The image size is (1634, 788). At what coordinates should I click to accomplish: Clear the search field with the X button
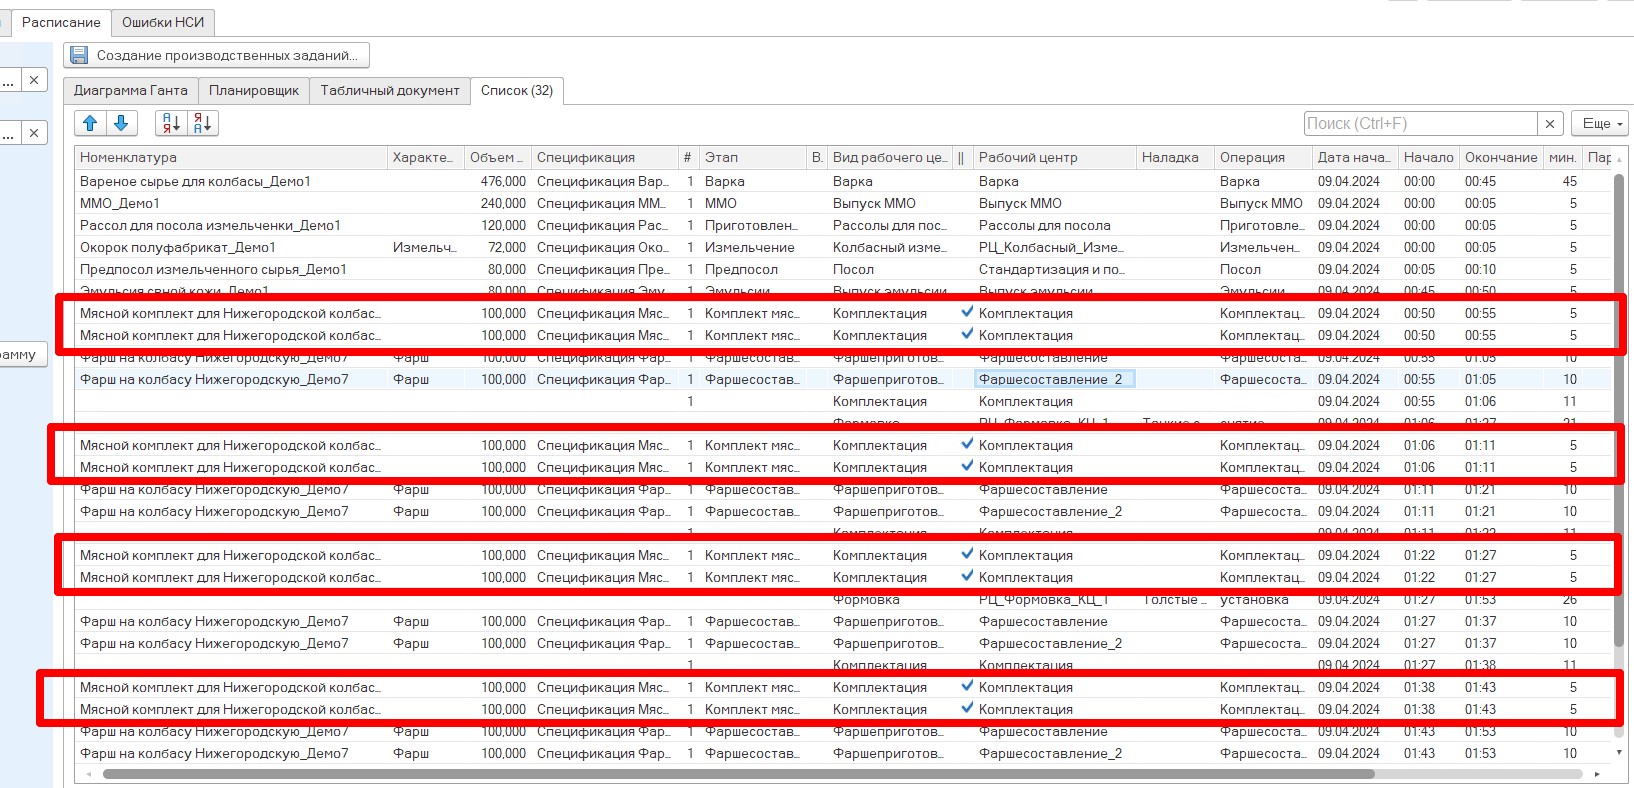(x=1550, y=123)
